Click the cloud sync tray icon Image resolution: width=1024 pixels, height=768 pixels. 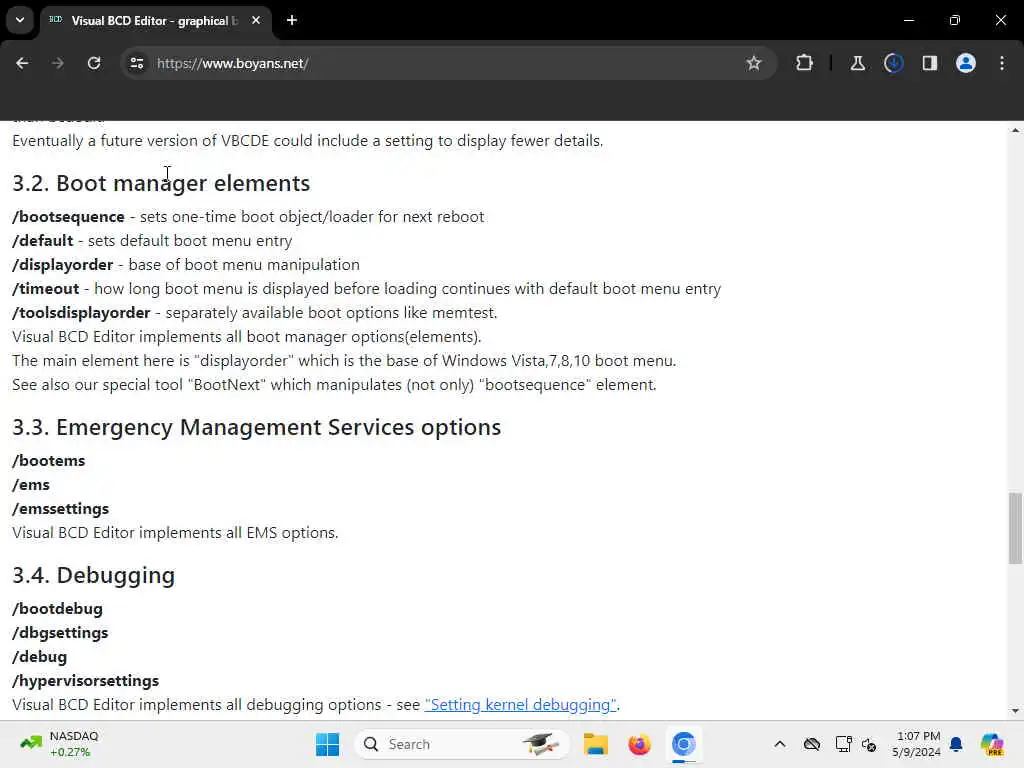(x=812, y=744)
